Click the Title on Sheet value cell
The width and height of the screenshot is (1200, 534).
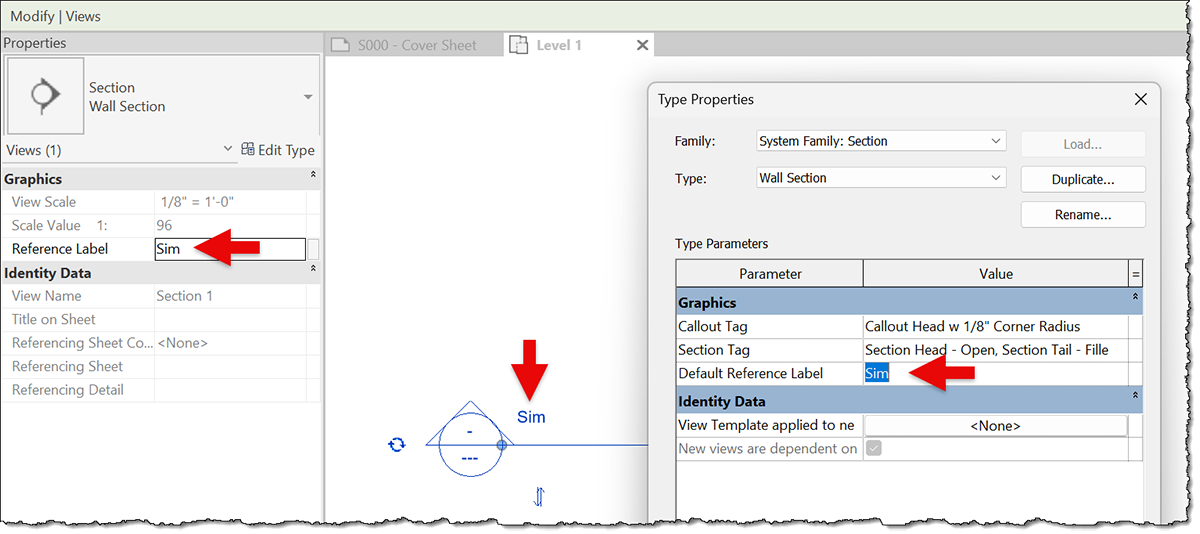(x=230, y=320)
